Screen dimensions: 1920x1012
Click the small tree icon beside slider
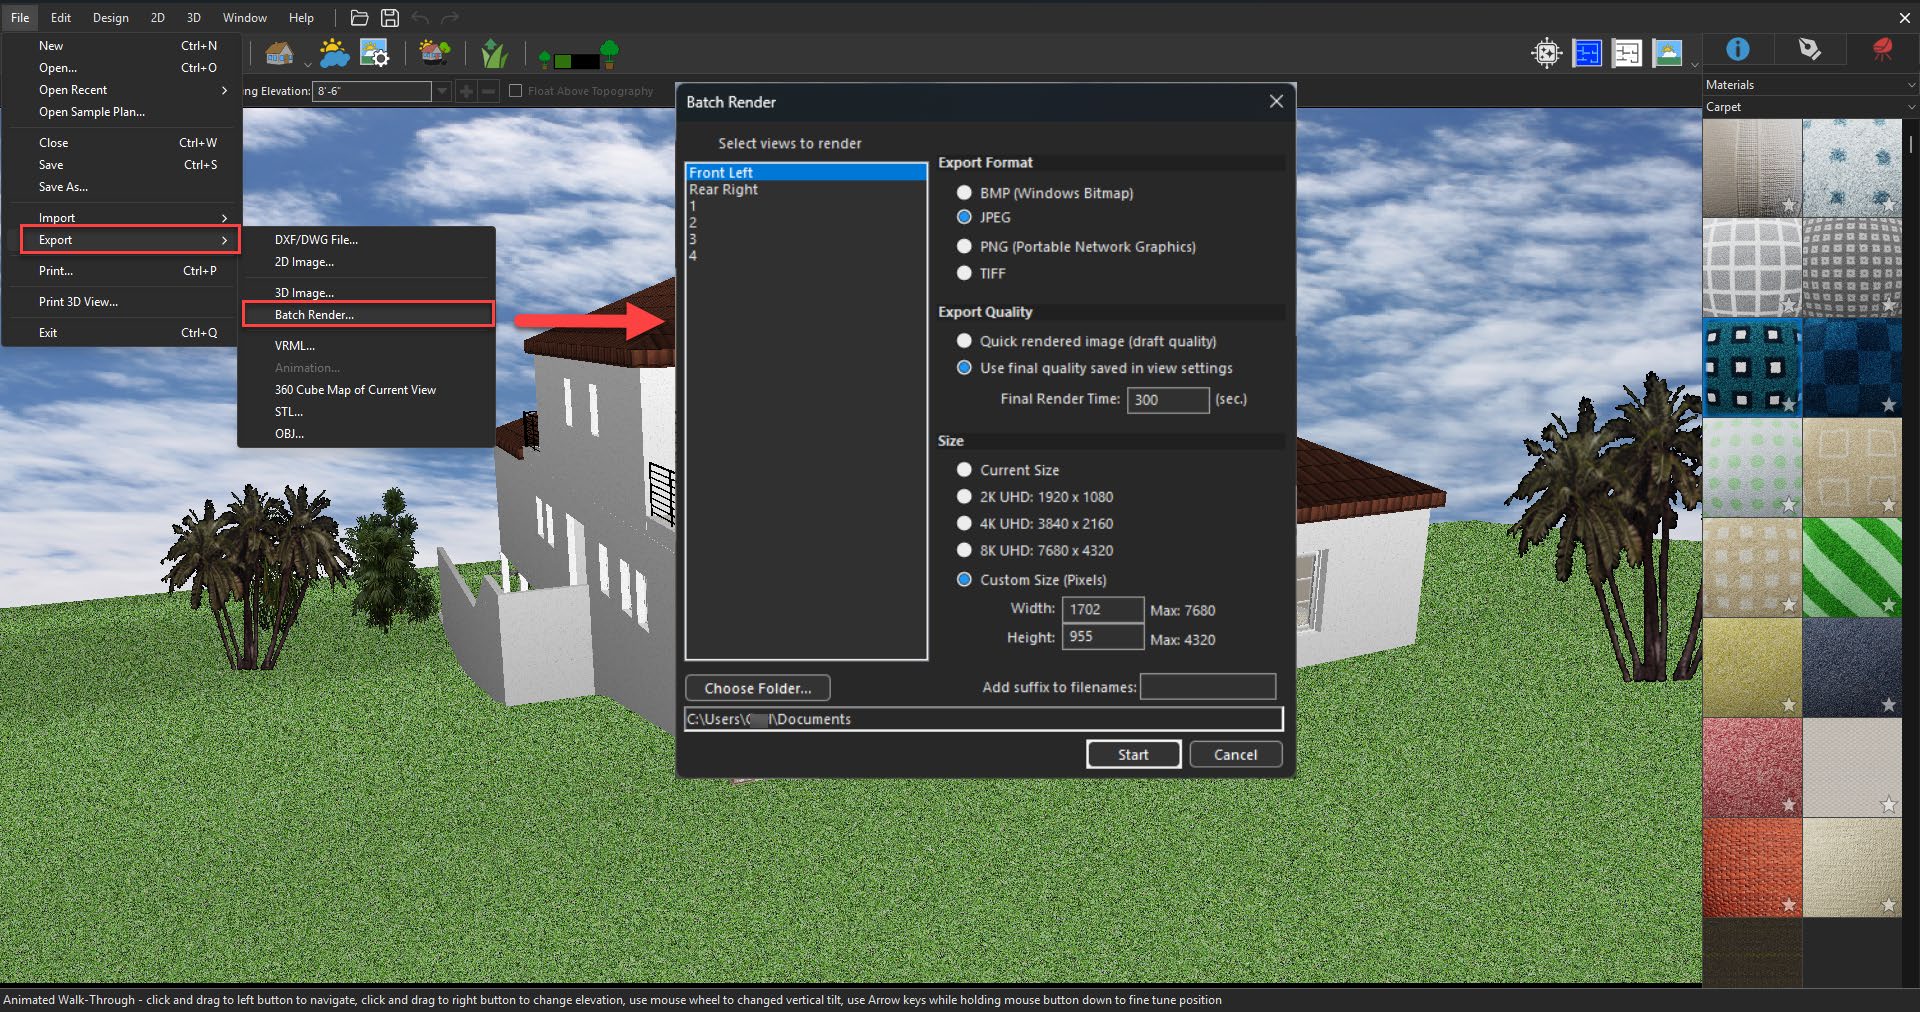(544, 61)
